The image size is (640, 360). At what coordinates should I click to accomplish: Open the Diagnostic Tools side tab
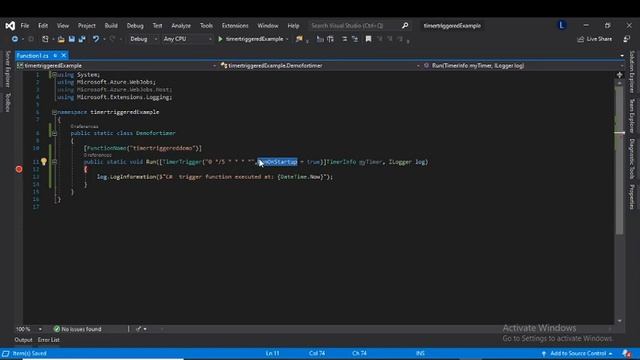[x=632, y=159]
